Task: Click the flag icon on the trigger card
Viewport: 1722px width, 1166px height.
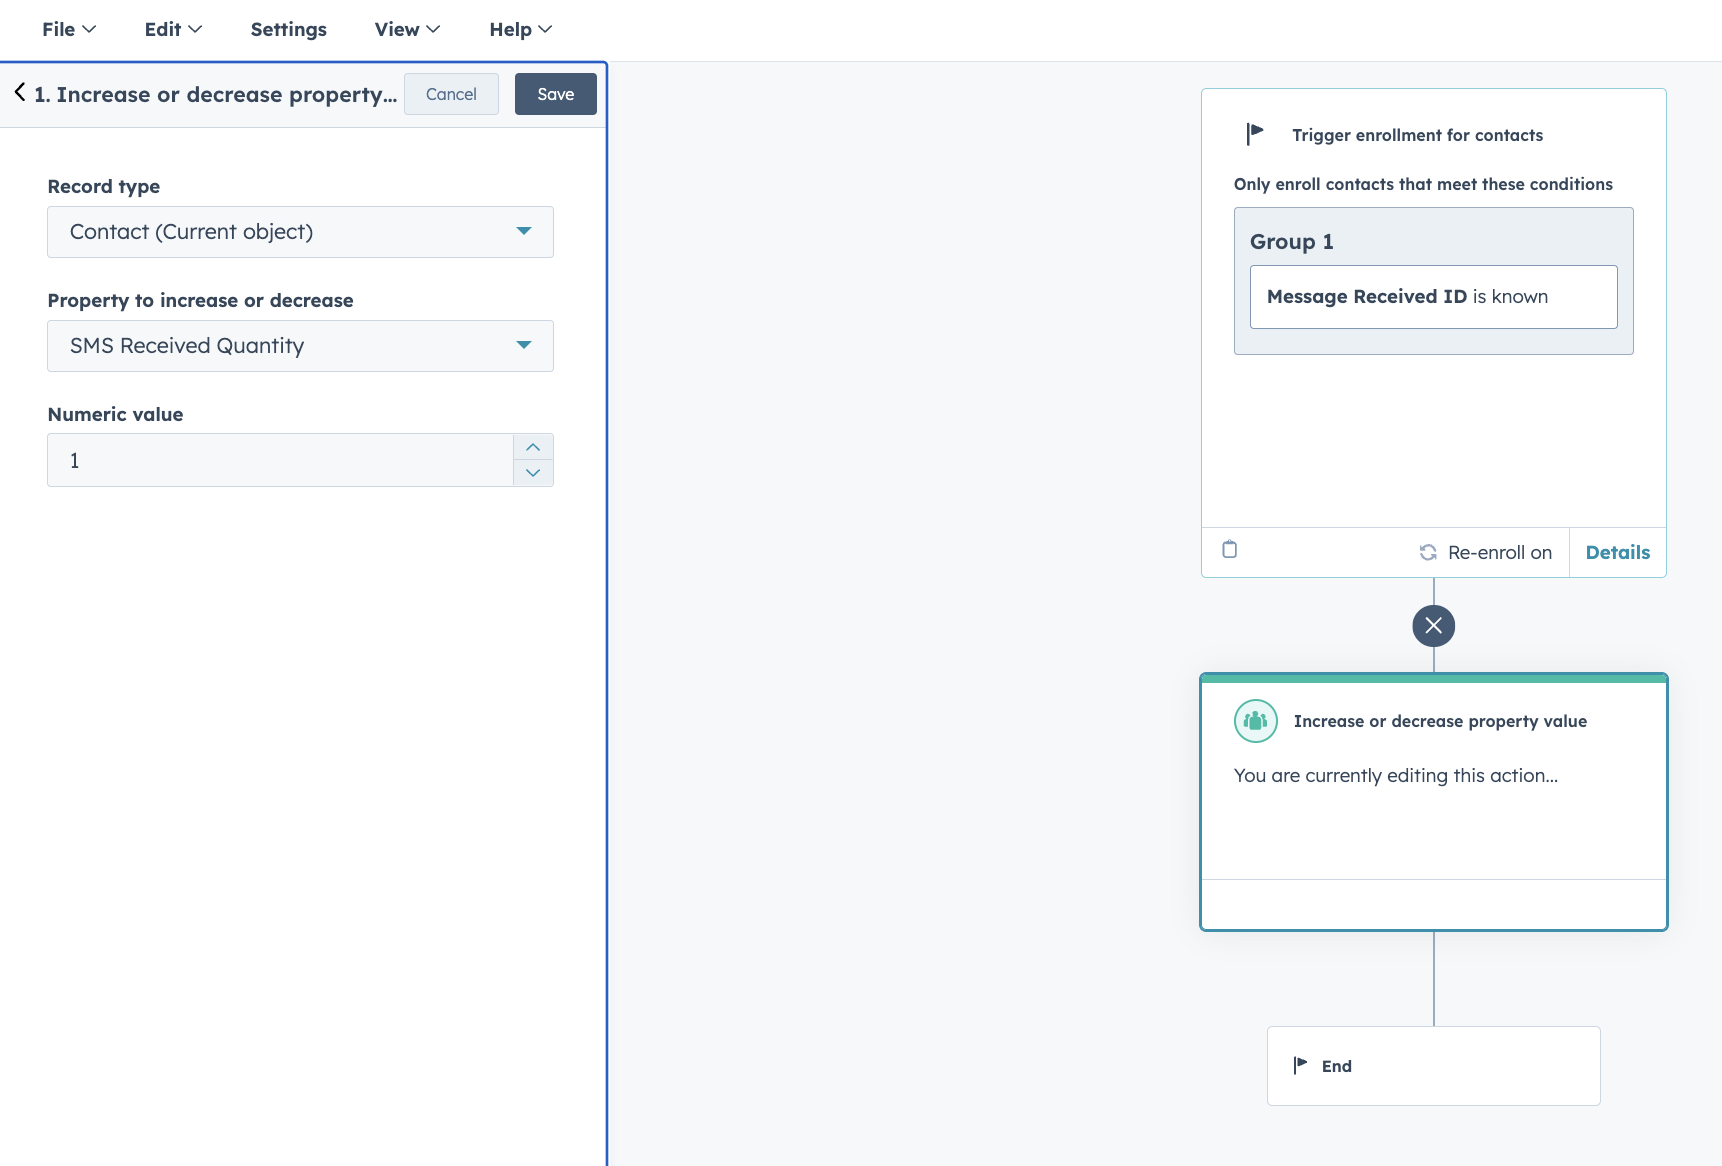Action: (1255, 133)
